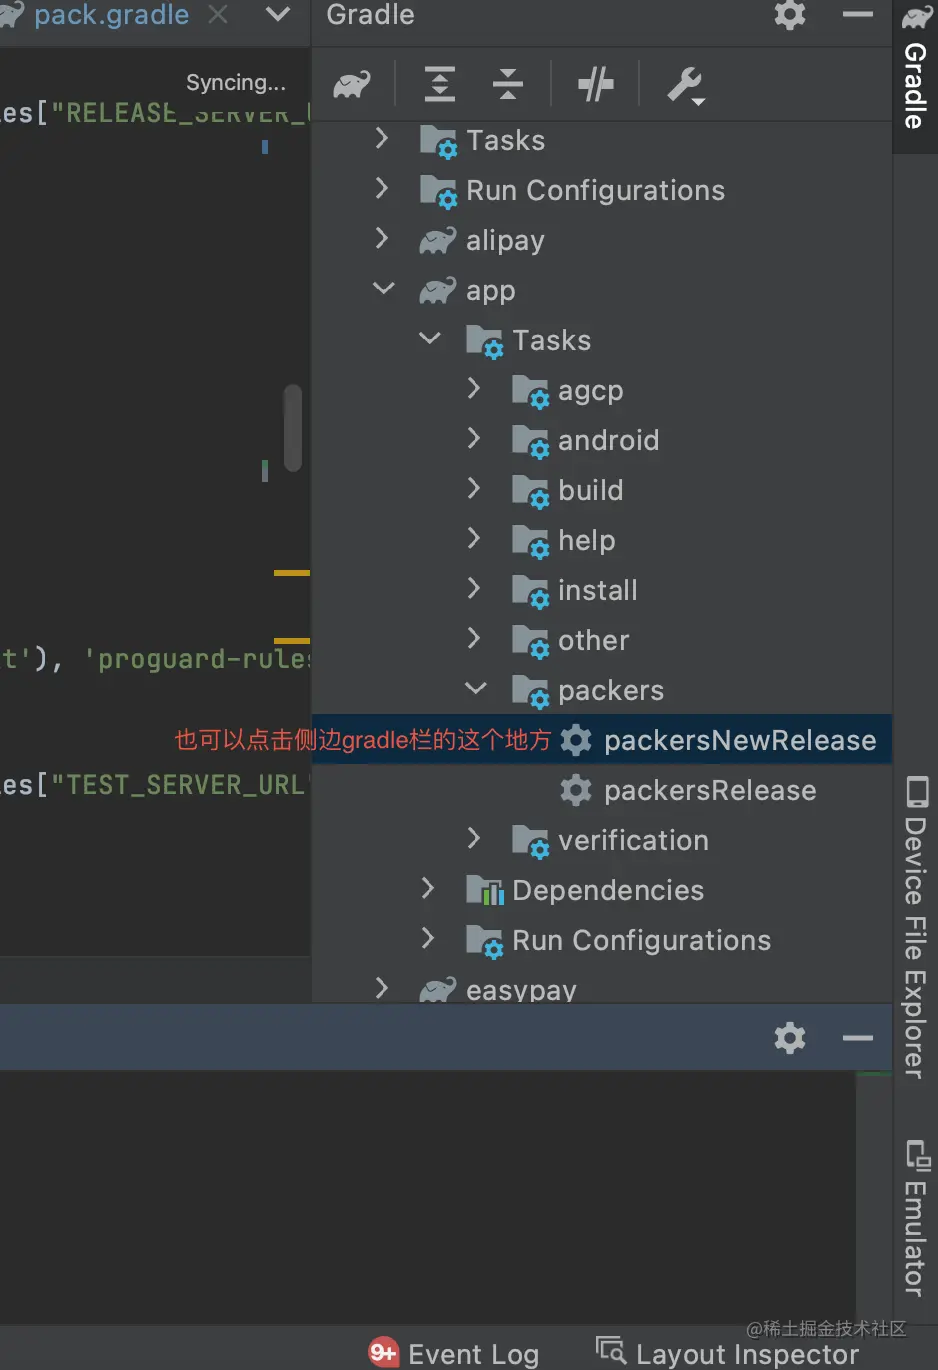Screen dimensions: 938x1370
Task: Click the app elephant module icon
Action: pos(438,291)
